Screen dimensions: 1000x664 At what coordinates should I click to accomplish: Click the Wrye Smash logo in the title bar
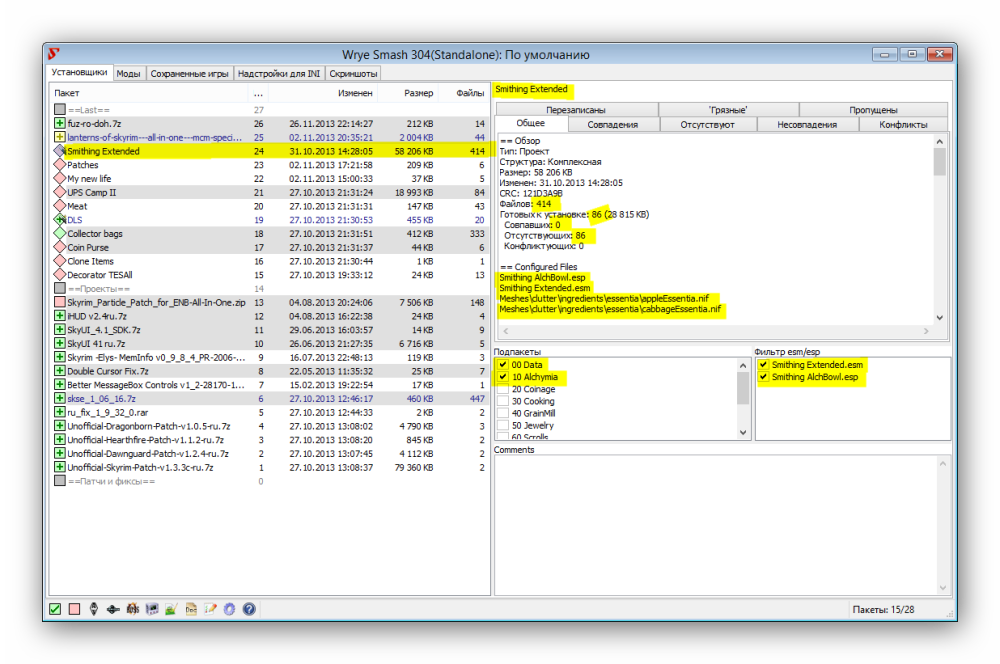(x=54, y=54)
